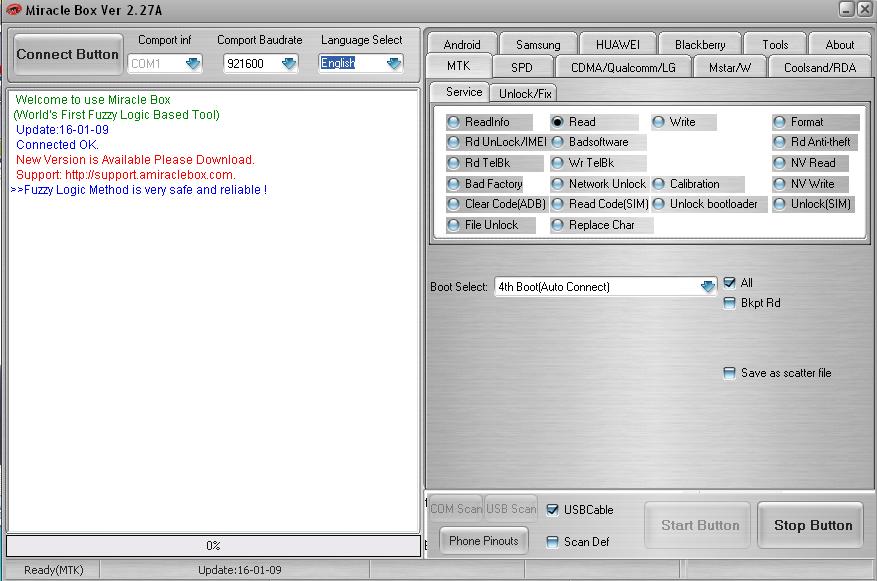Open the Language Select dropdown
This screenshot has height=581, width=877.
point(391,62)
